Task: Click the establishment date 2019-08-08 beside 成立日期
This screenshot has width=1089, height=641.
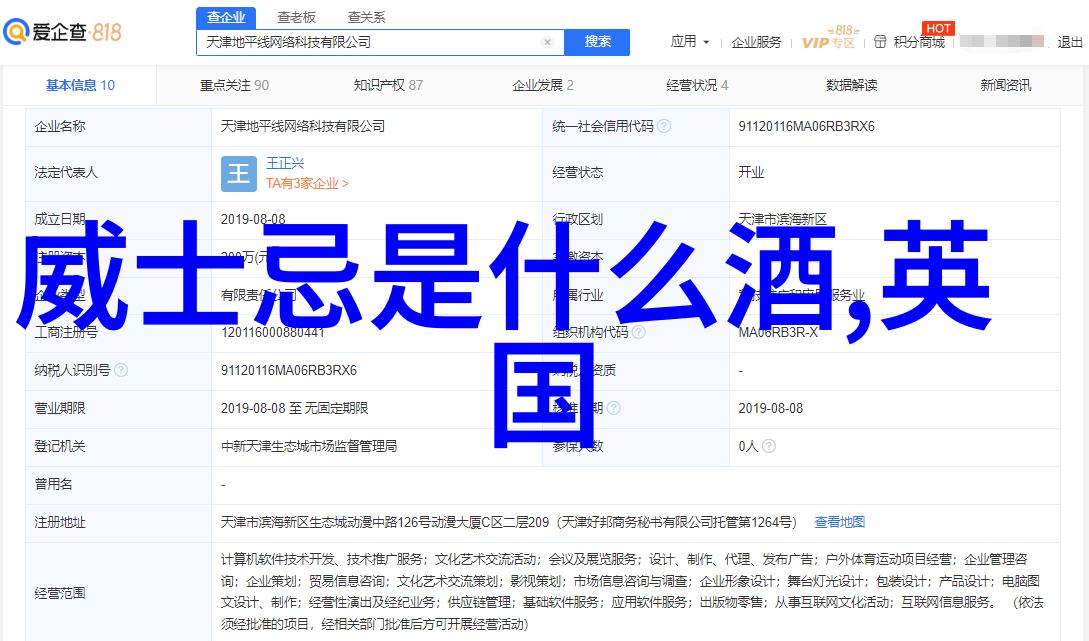Action: (253, 219)
